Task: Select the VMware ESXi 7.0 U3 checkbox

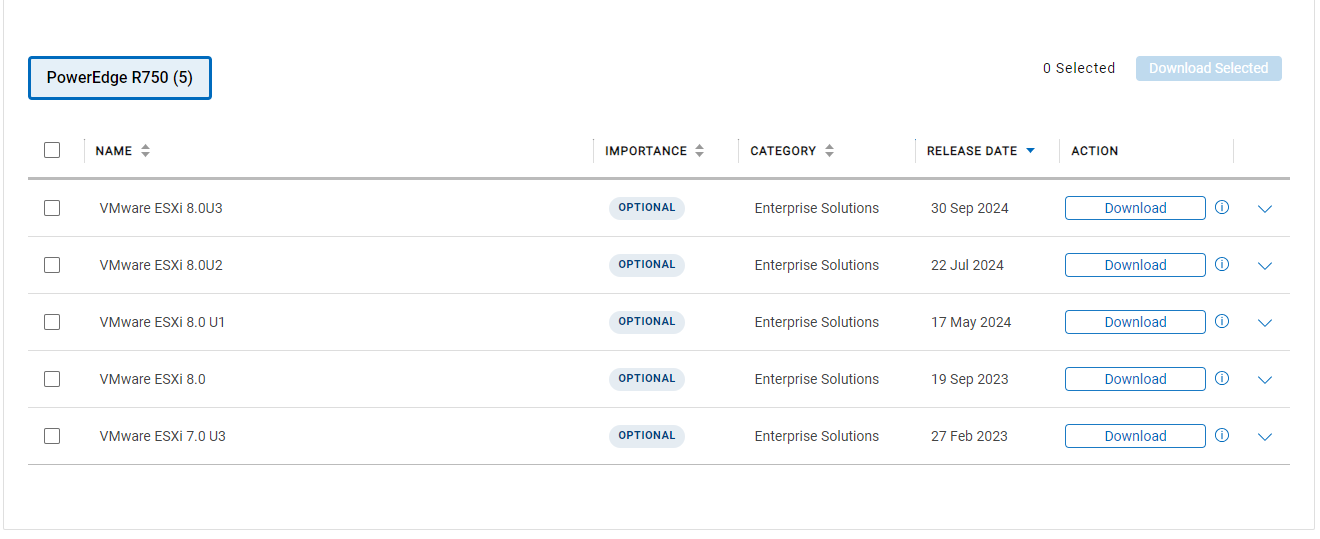Action: point(52,436)
